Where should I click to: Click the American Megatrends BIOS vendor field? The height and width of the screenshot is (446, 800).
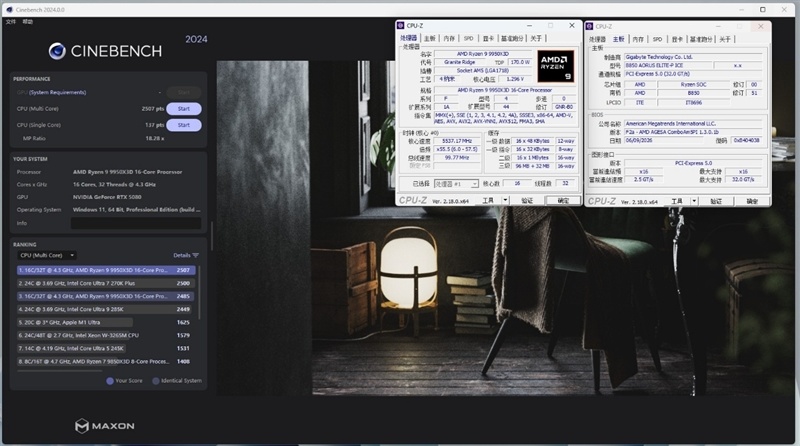point(693,123)
